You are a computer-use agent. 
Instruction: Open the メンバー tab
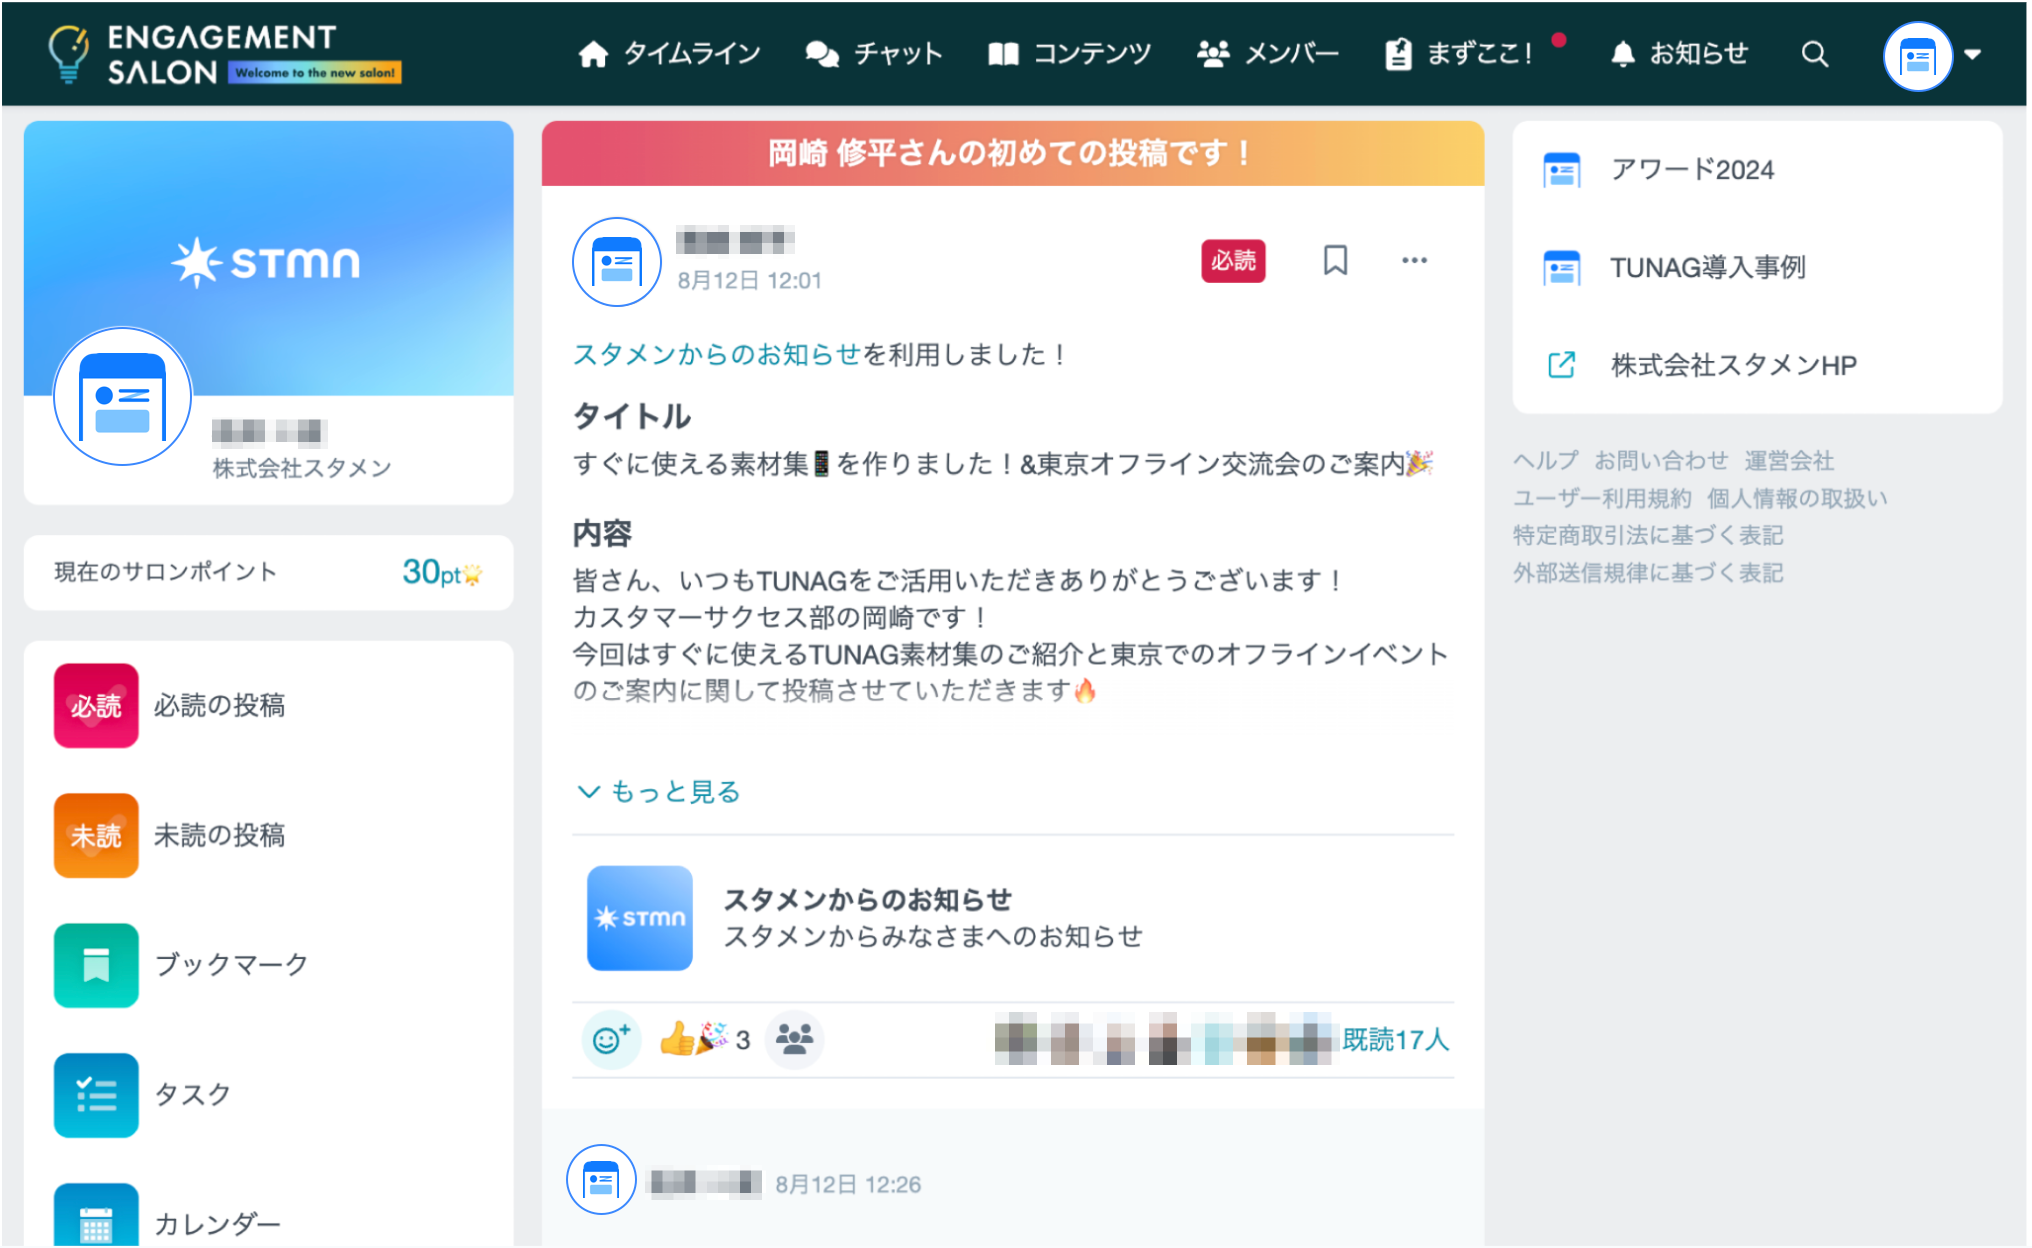[x=1268, y=54]
